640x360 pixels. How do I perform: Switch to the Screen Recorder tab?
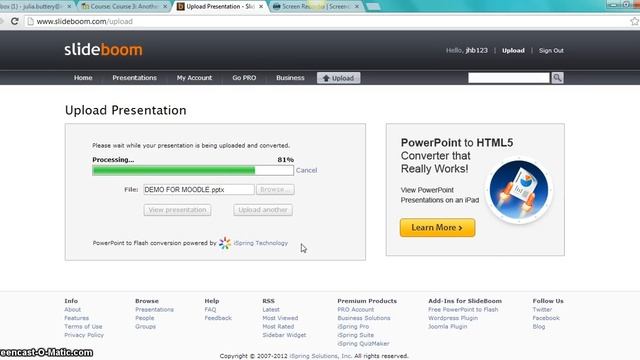[x=316, y=7]
